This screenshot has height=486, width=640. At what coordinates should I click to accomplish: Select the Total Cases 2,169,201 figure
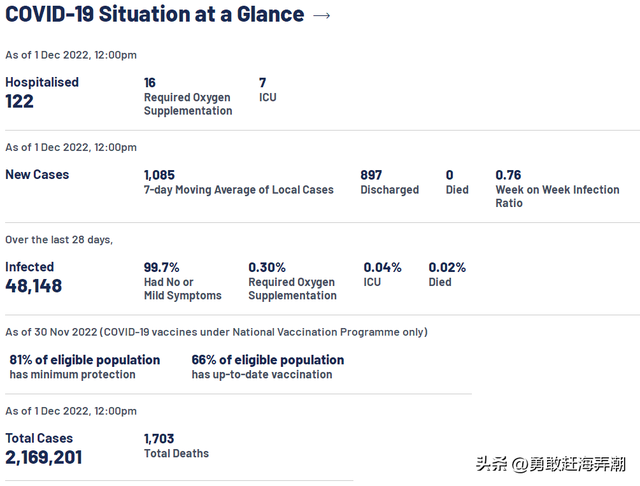[43, 449]
